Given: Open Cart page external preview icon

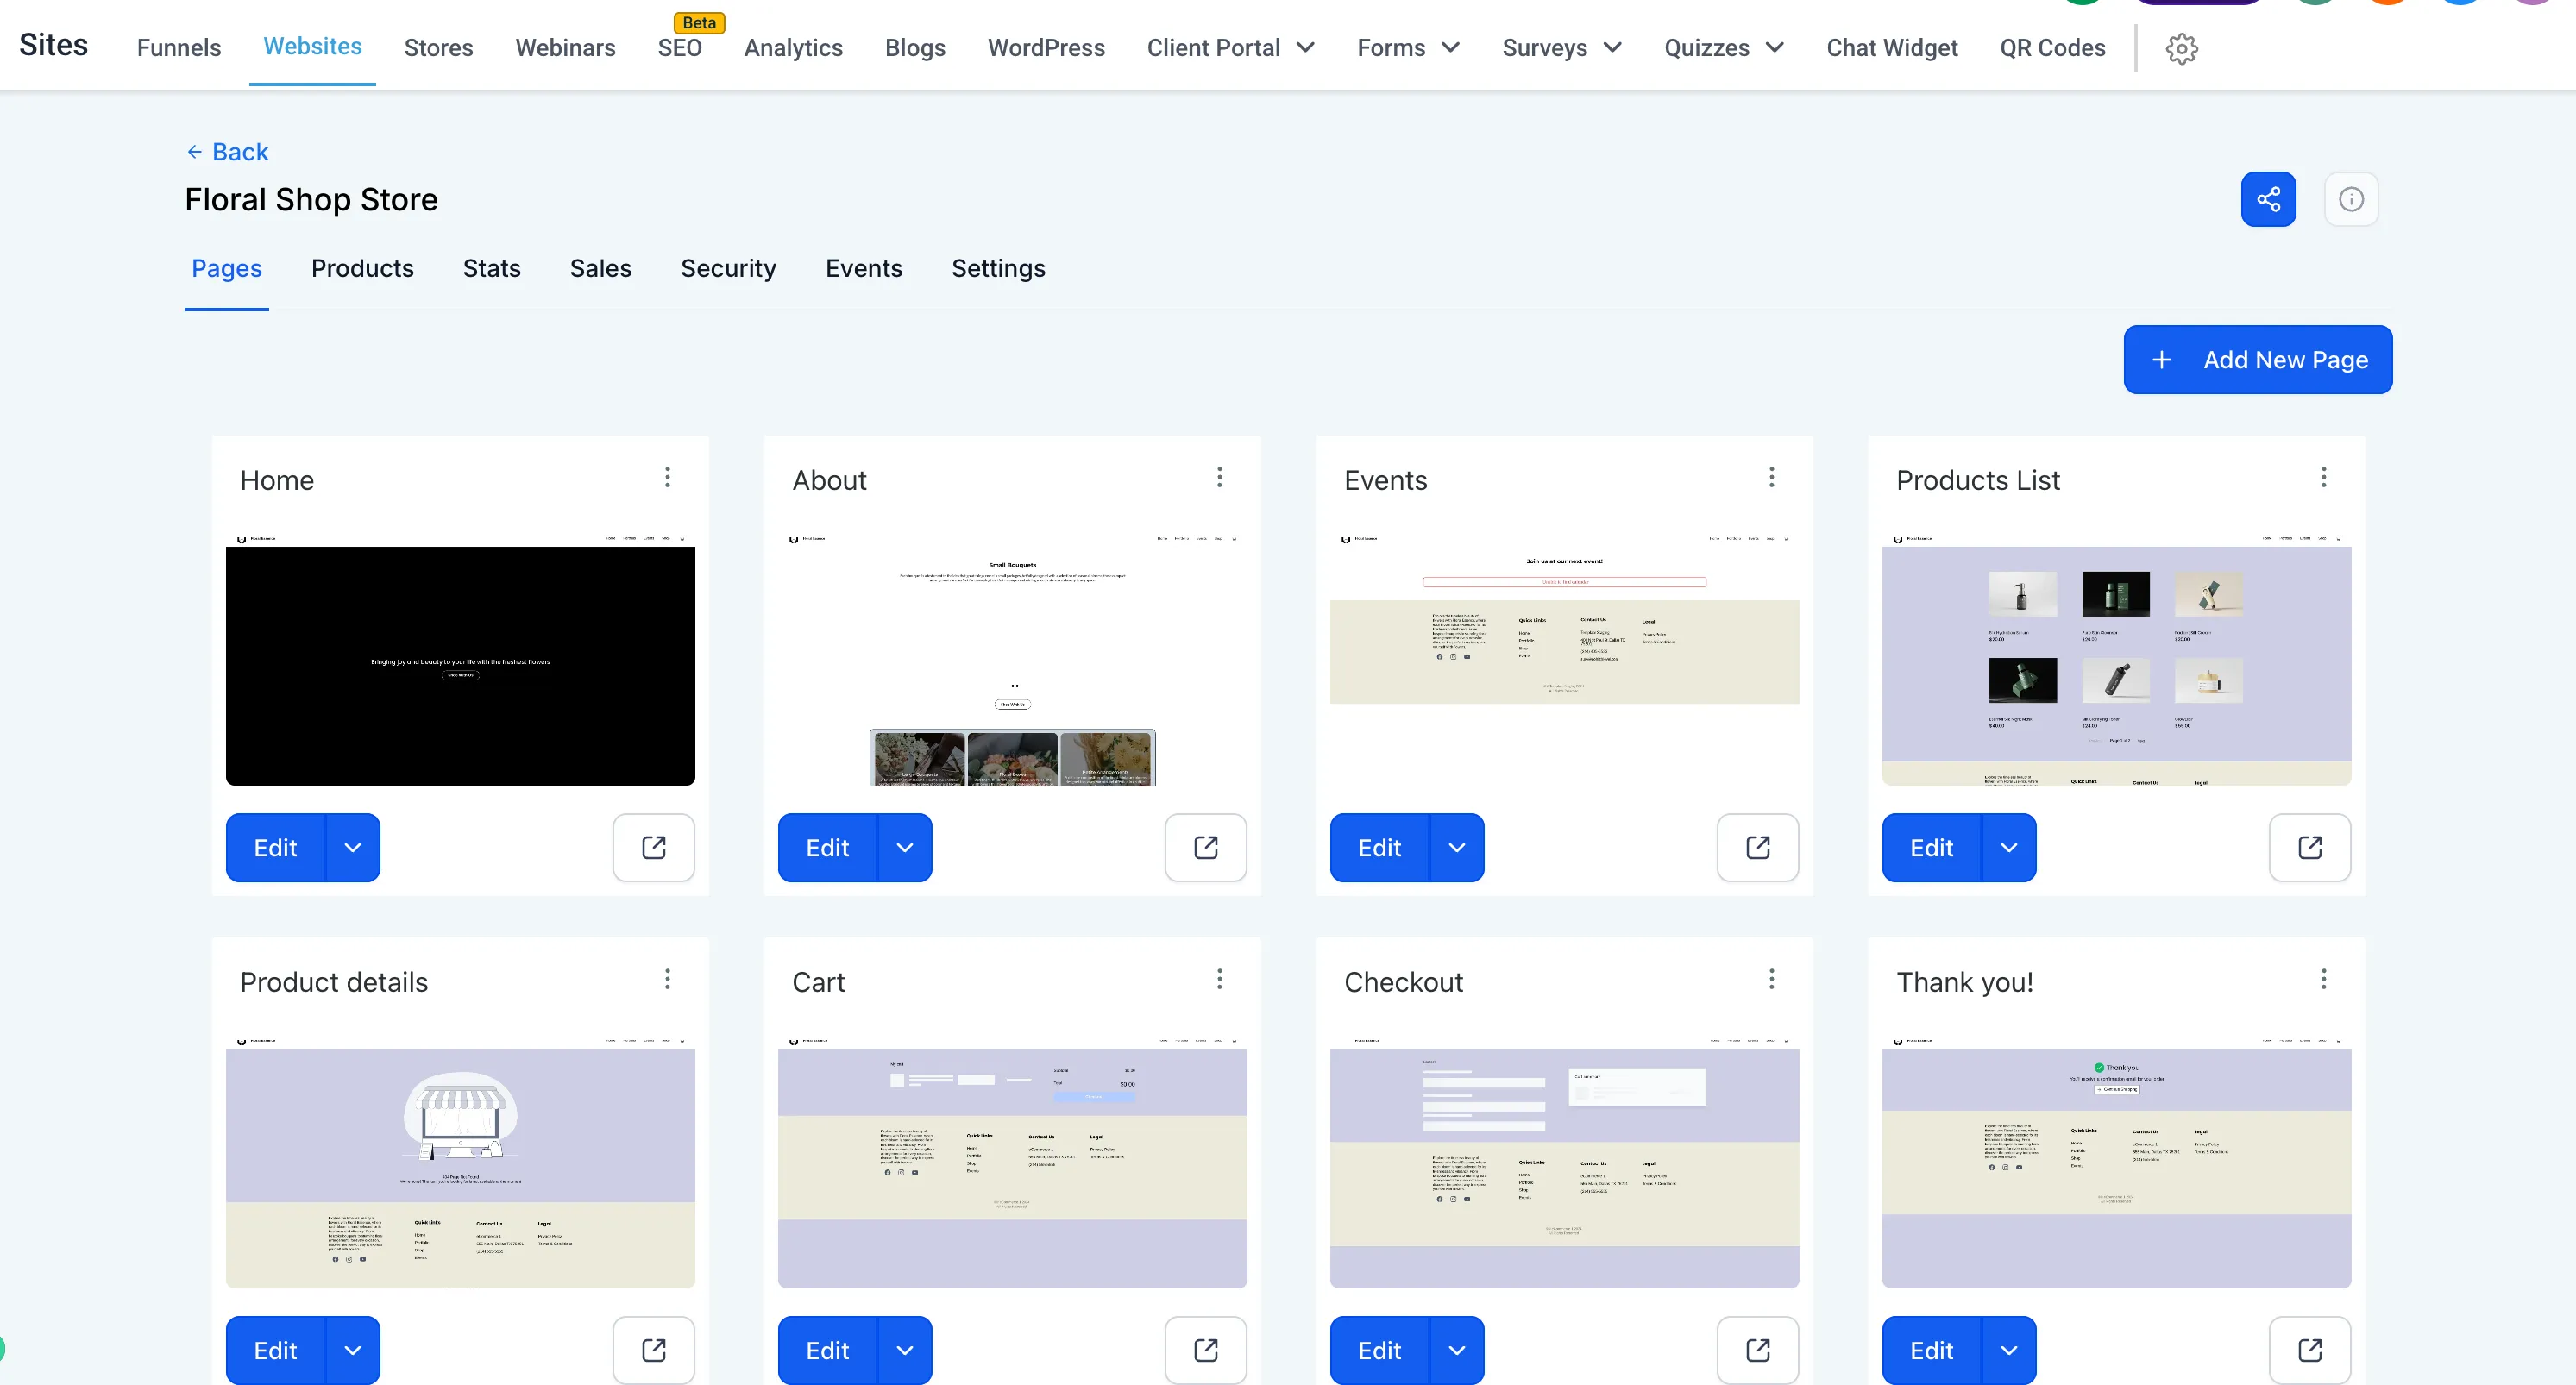Looking at the screenshot, I should point(1205,1350).
